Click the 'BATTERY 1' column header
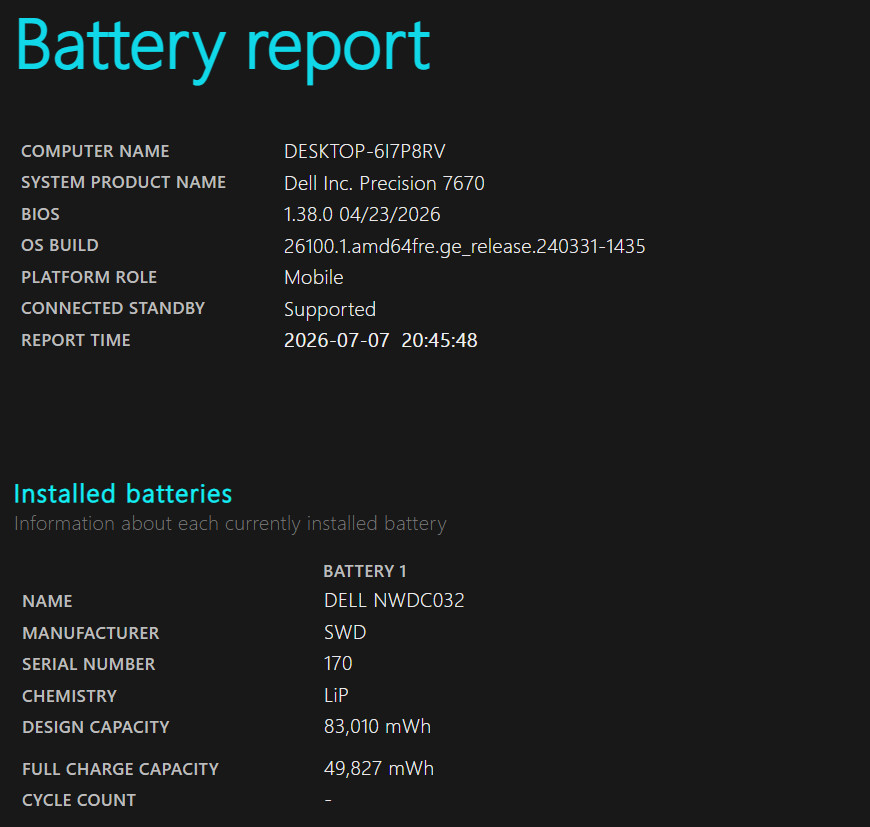 [365, 571]
